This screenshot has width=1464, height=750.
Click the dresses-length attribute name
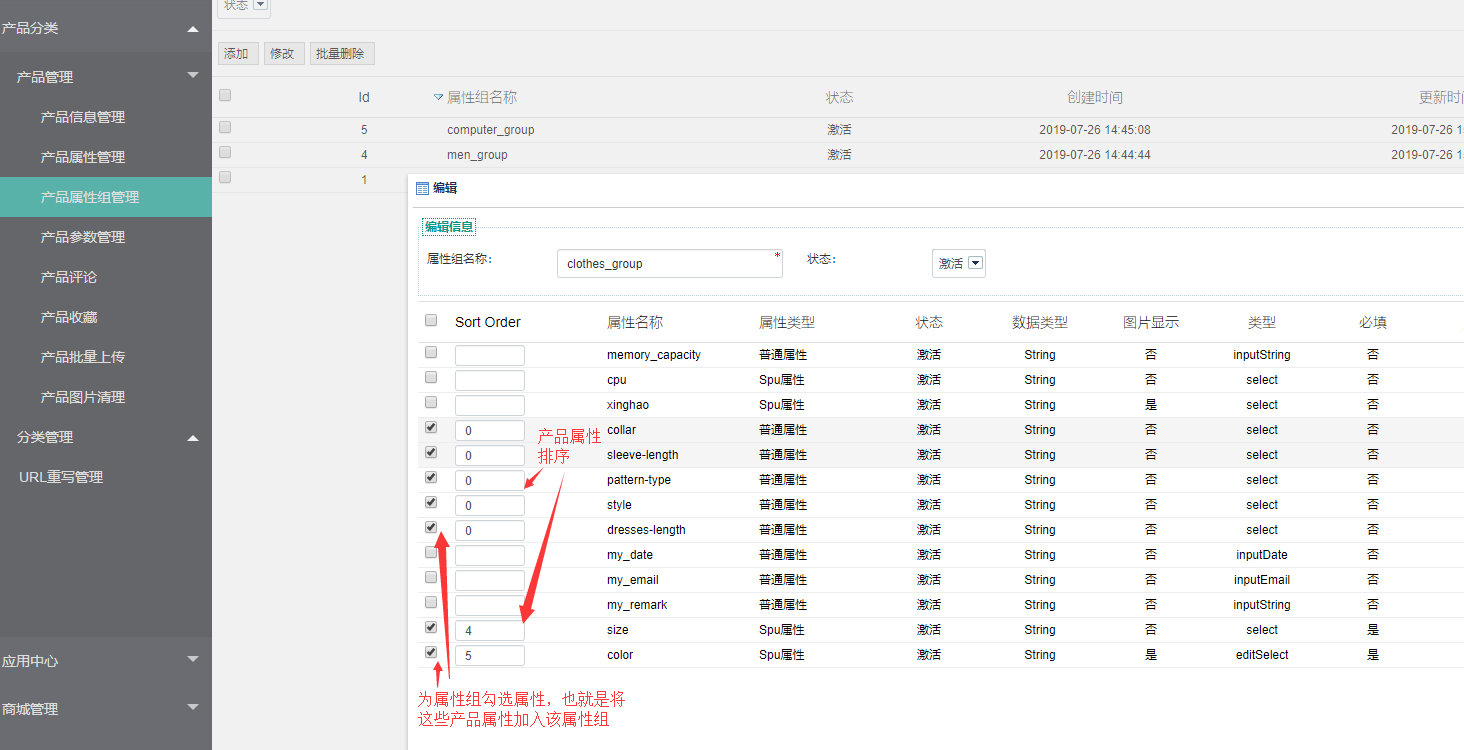point(646,530)
